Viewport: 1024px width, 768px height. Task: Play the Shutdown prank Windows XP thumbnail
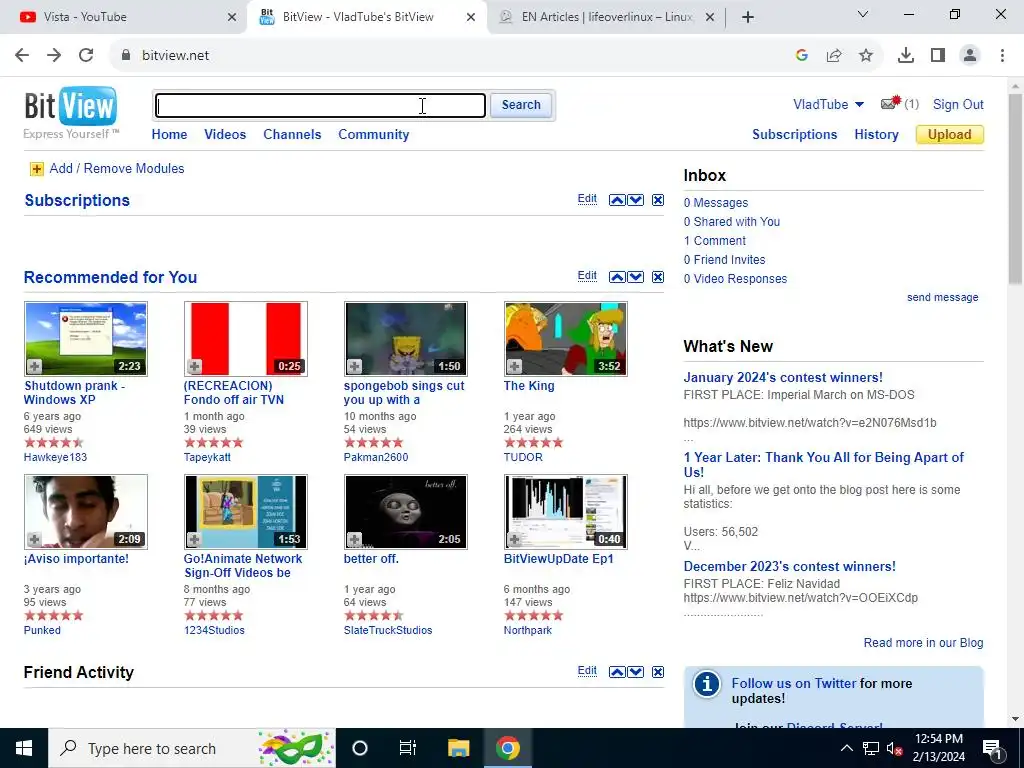[86, 338]
